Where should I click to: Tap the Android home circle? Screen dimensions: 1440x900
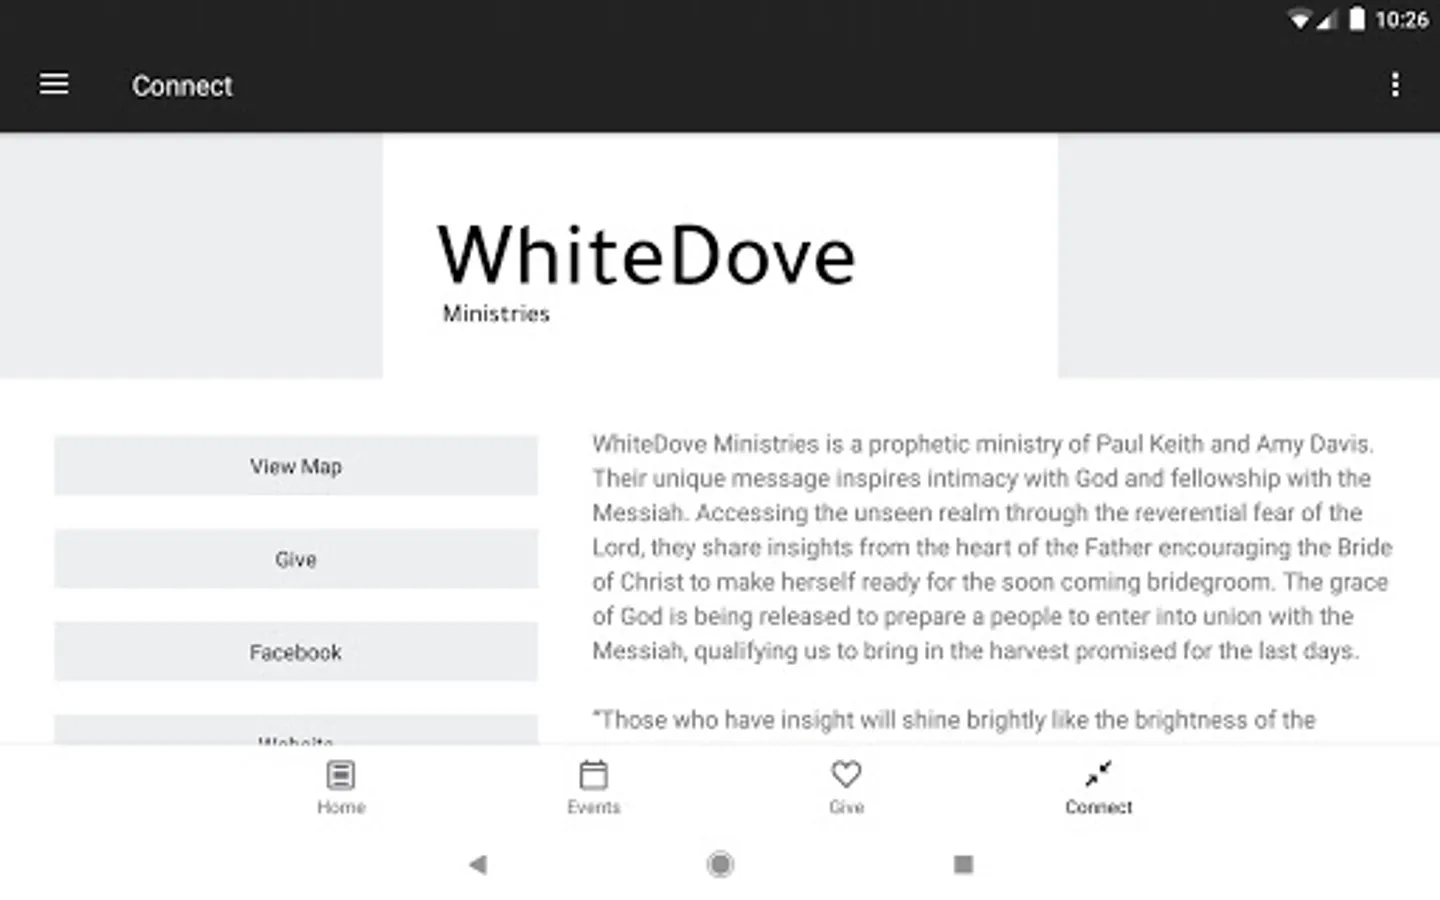720,864
